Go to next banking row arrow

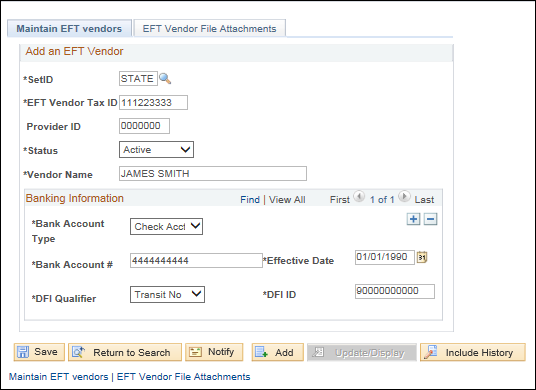point(404,197)
